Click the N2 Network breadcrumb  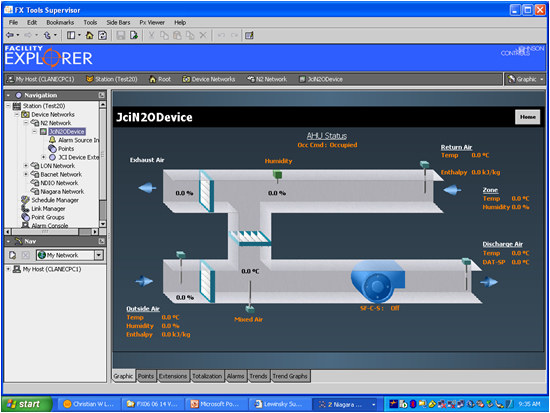(267, 79)
